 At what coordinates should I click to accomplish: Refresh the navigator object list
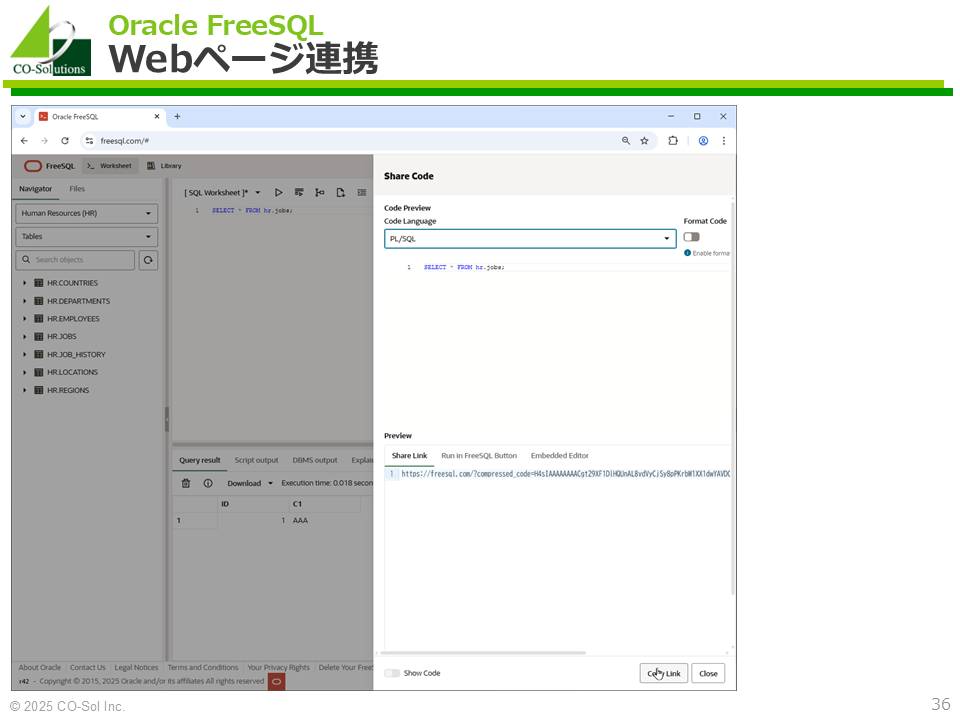point(148,260)
